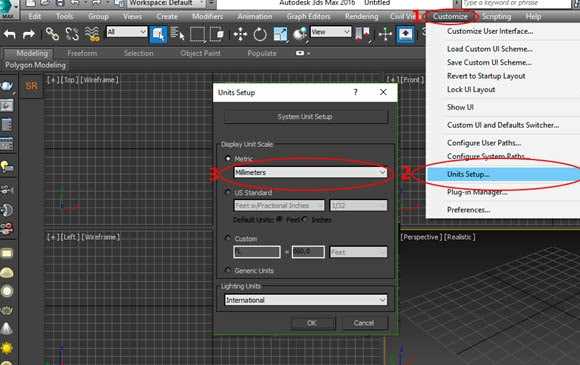
Task: Click the 660.0 custom value field
Action: 308,252
